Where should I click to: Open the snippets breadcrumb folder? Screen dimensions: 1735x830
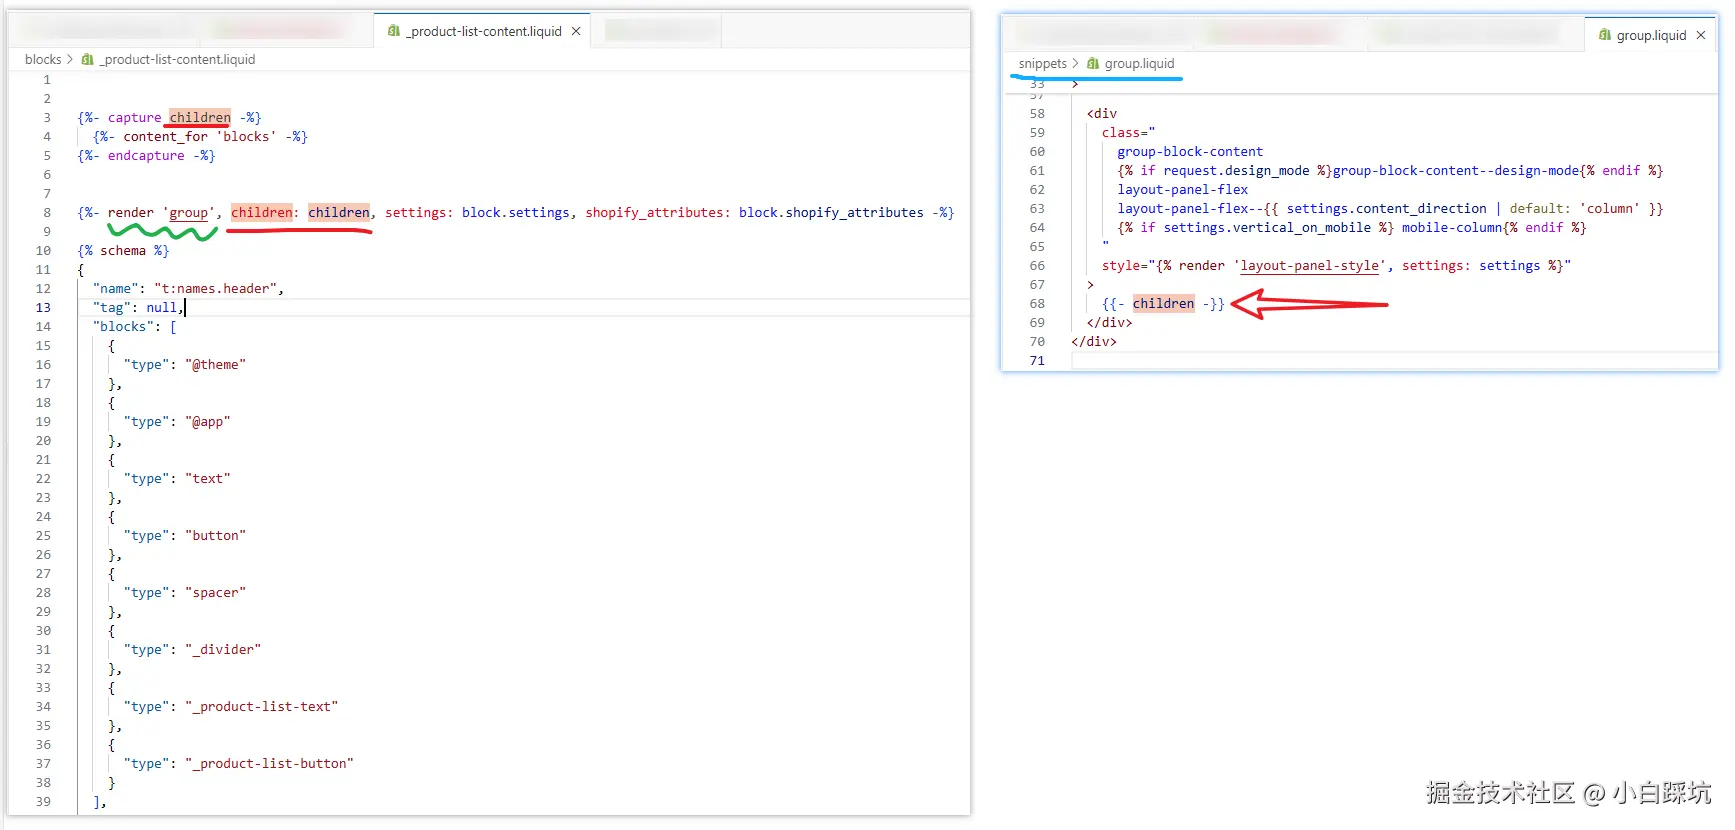[1043, 63]
